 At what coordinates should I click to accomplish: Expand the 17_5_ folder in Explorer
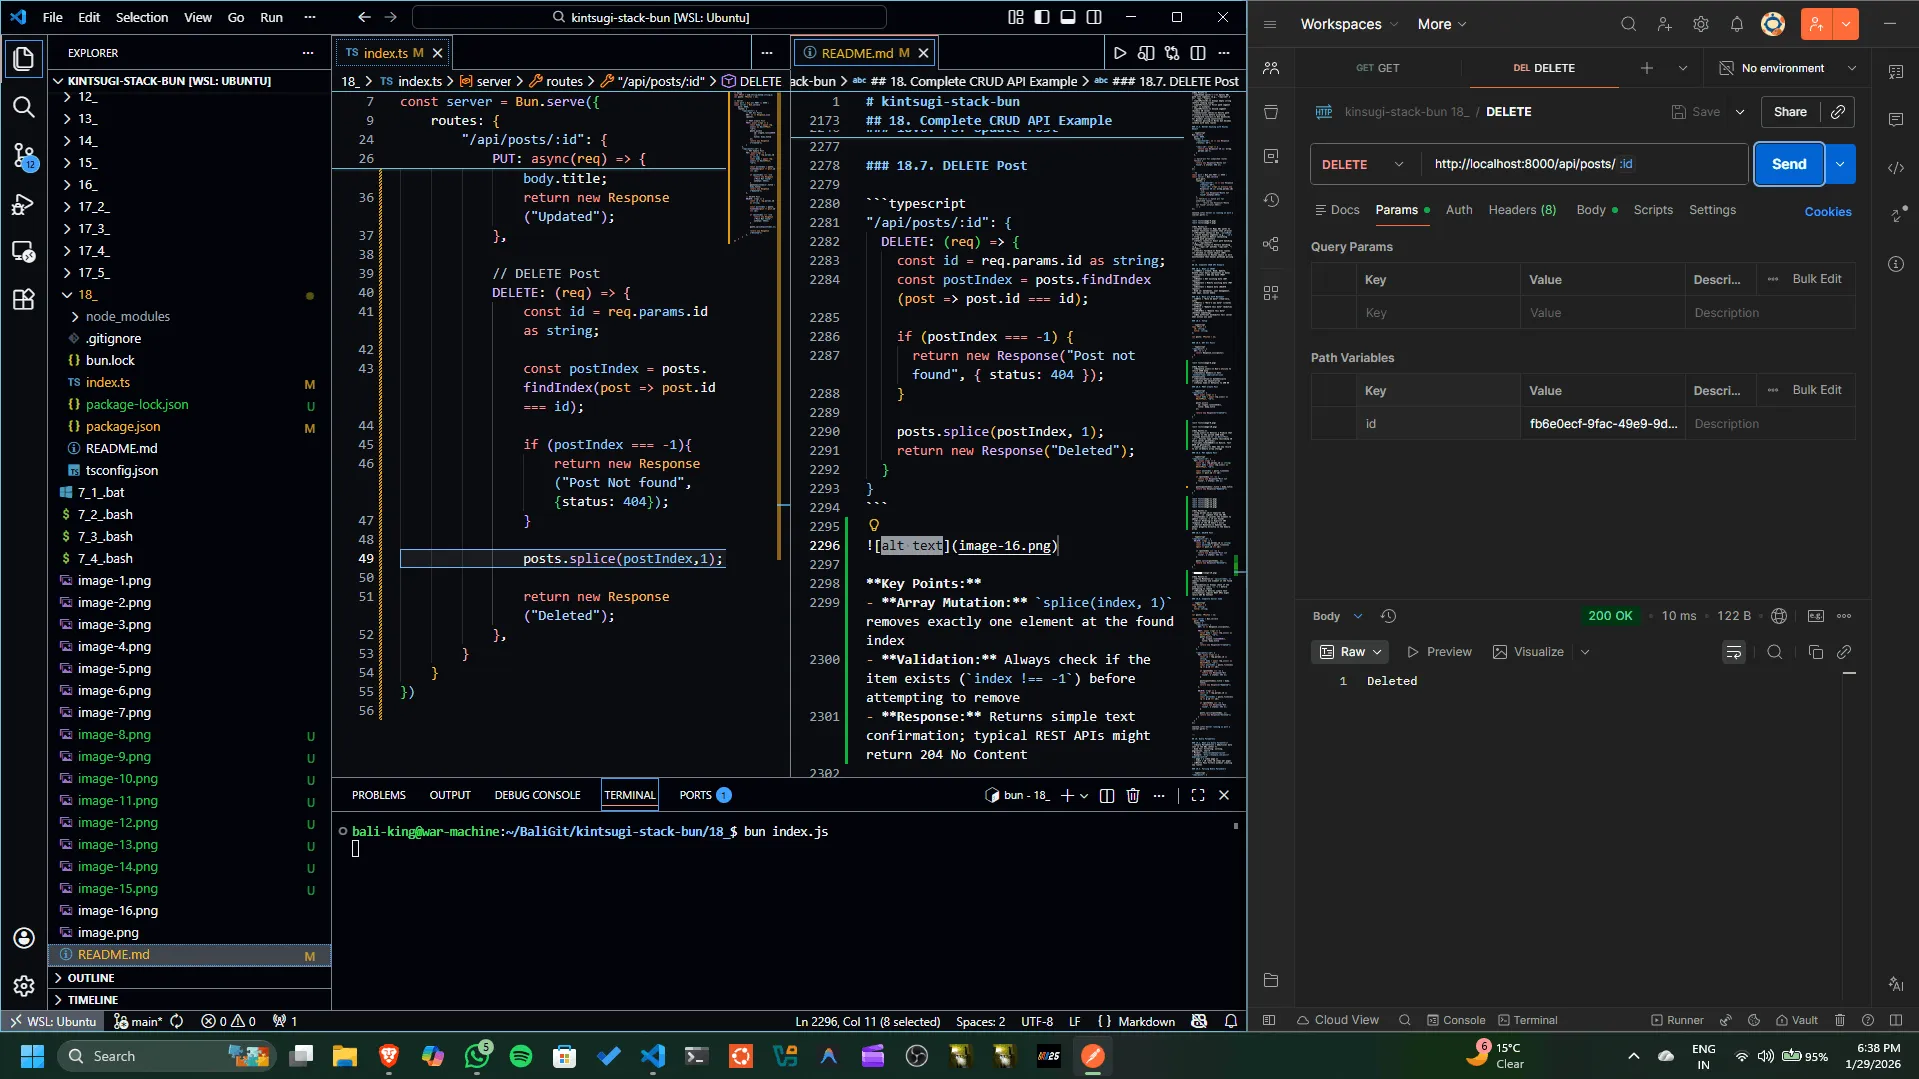pos(93,272)
